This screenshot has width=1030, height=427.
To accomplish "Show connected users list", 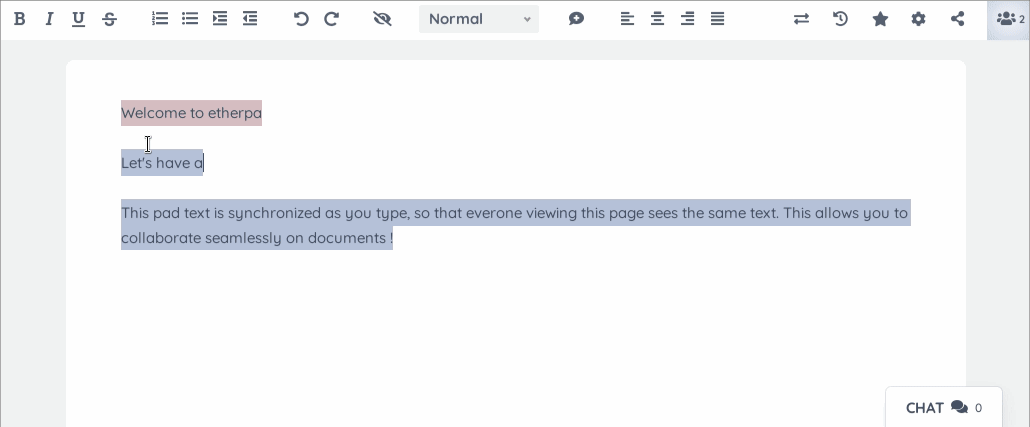I will [1008, 19].
